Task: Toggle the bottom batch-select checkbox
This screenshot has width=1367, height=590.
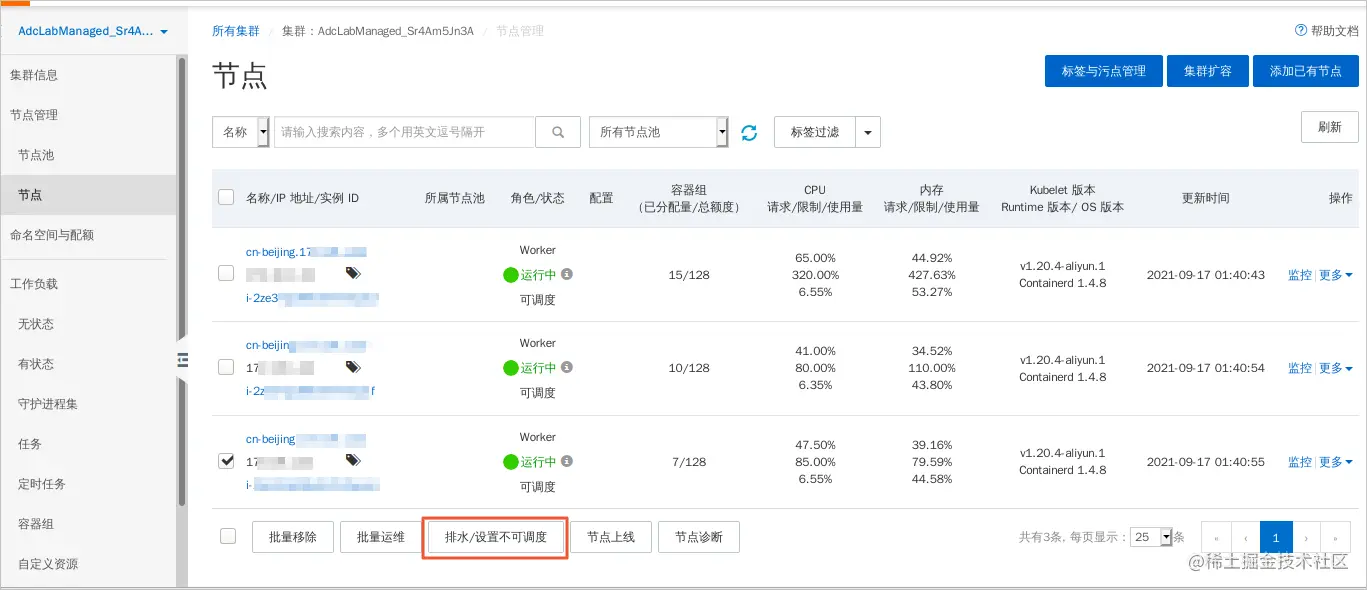Action: click(228, 536)
